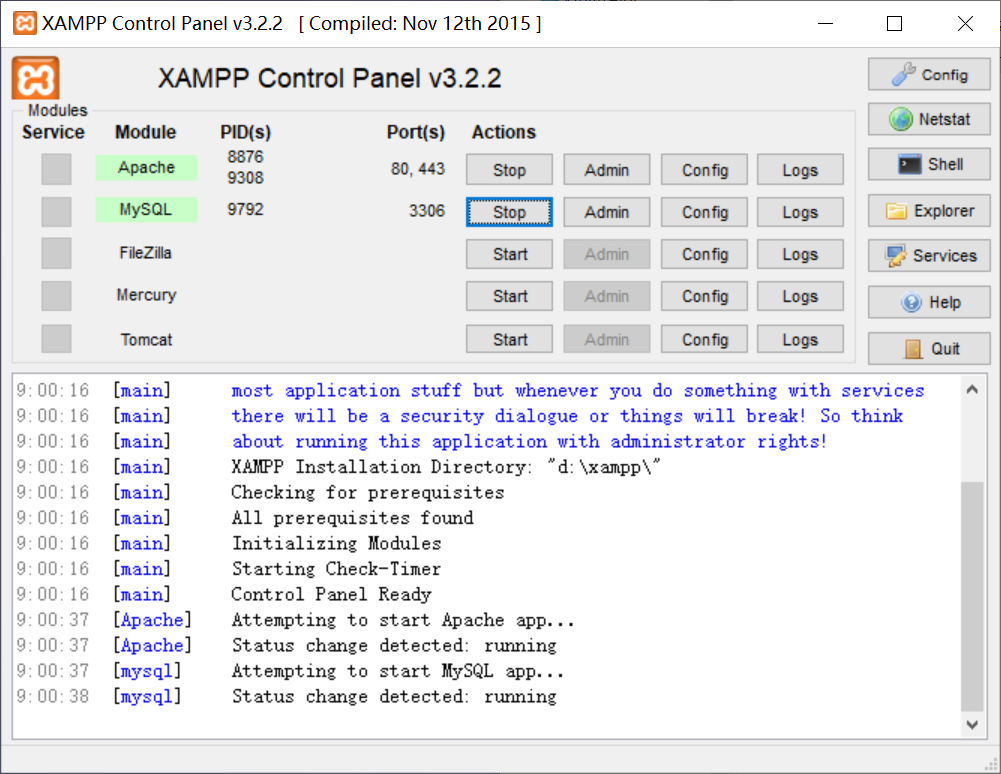
Task: Open the Services button
Action: coord(929,256)
